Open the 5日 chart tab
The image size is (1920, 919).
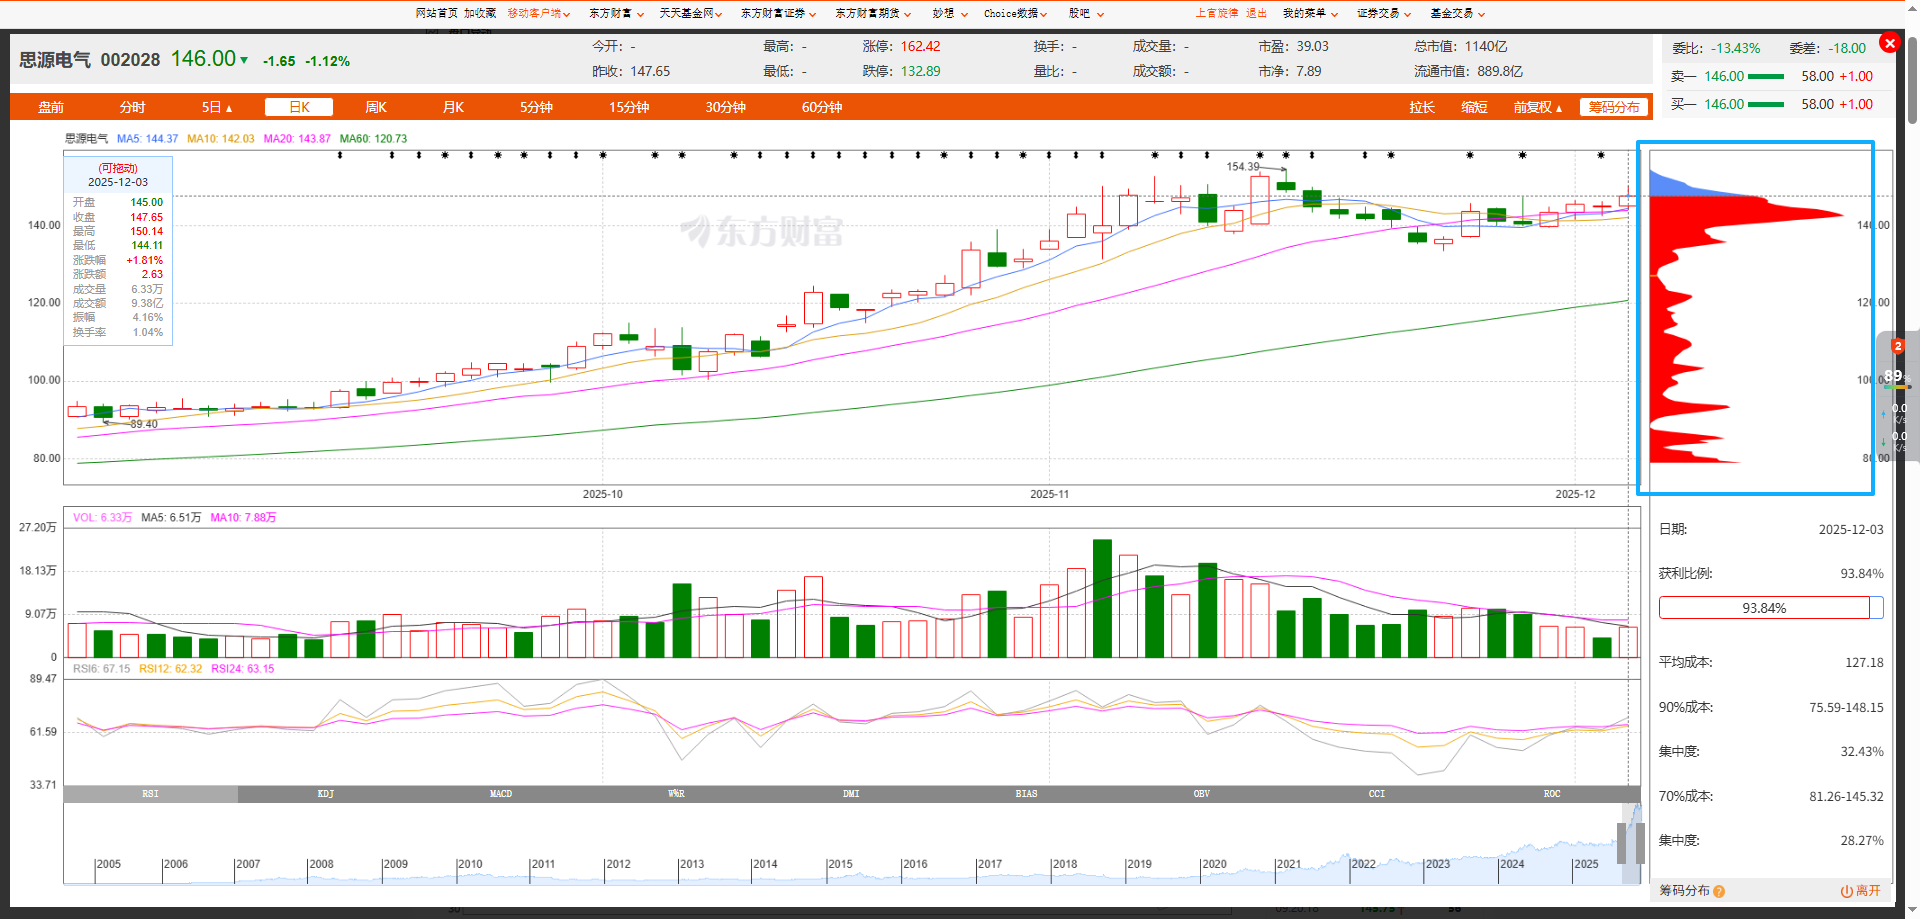216,107
